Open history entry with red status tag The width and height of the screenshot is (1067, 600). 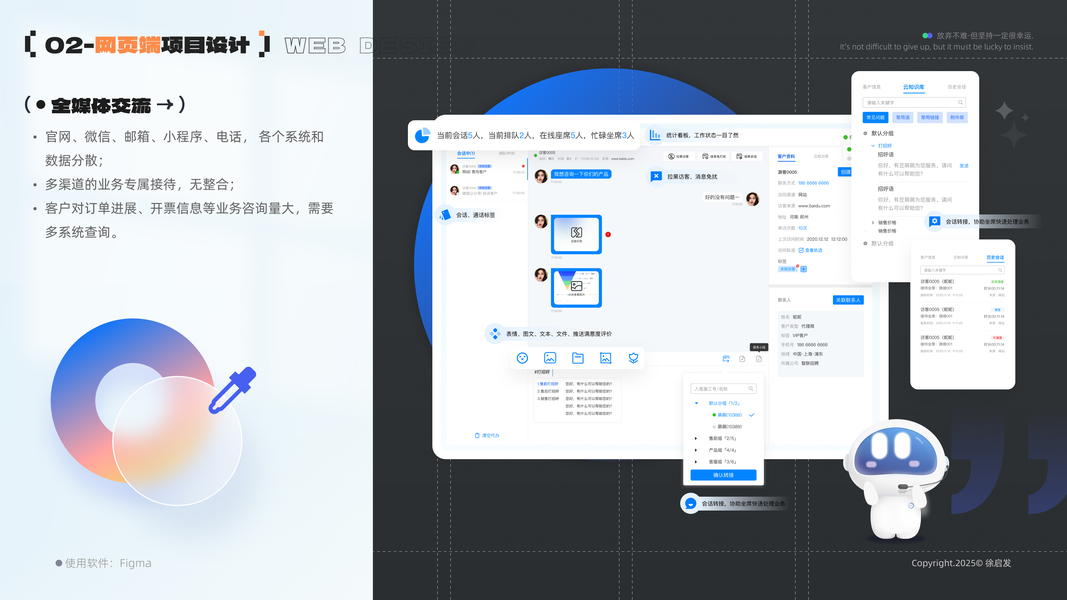962,344
